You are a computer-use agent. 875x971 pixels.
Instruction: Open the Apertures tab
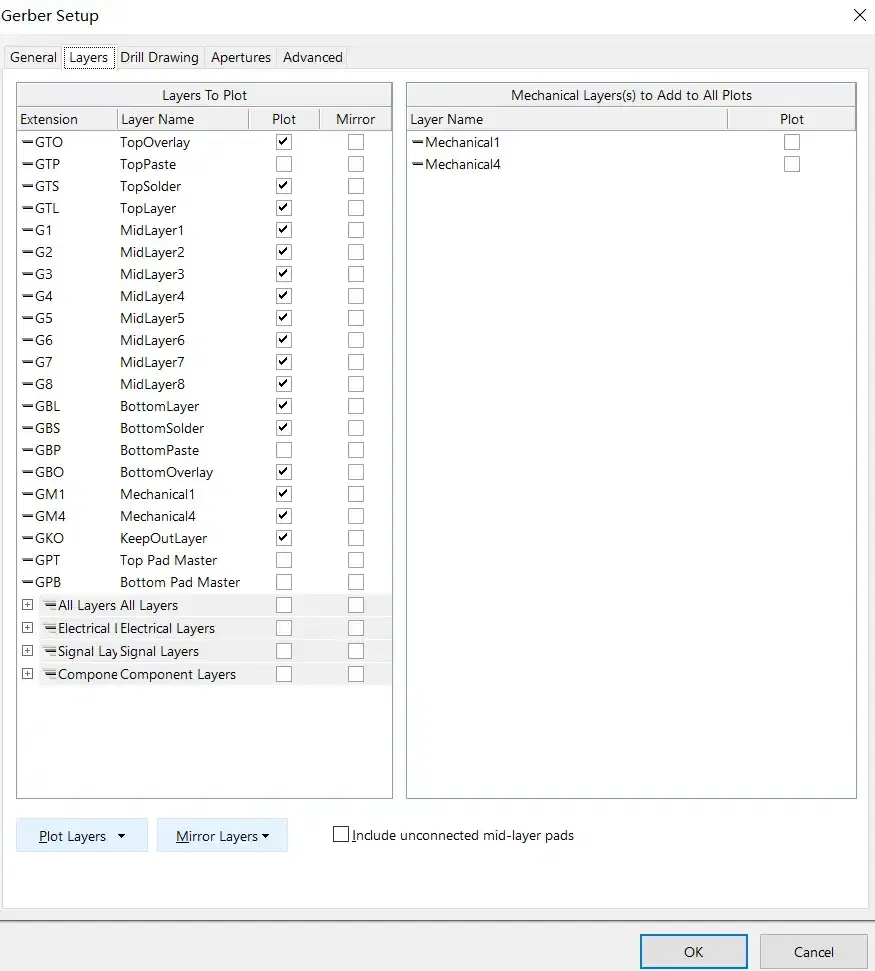click(241, 57)
